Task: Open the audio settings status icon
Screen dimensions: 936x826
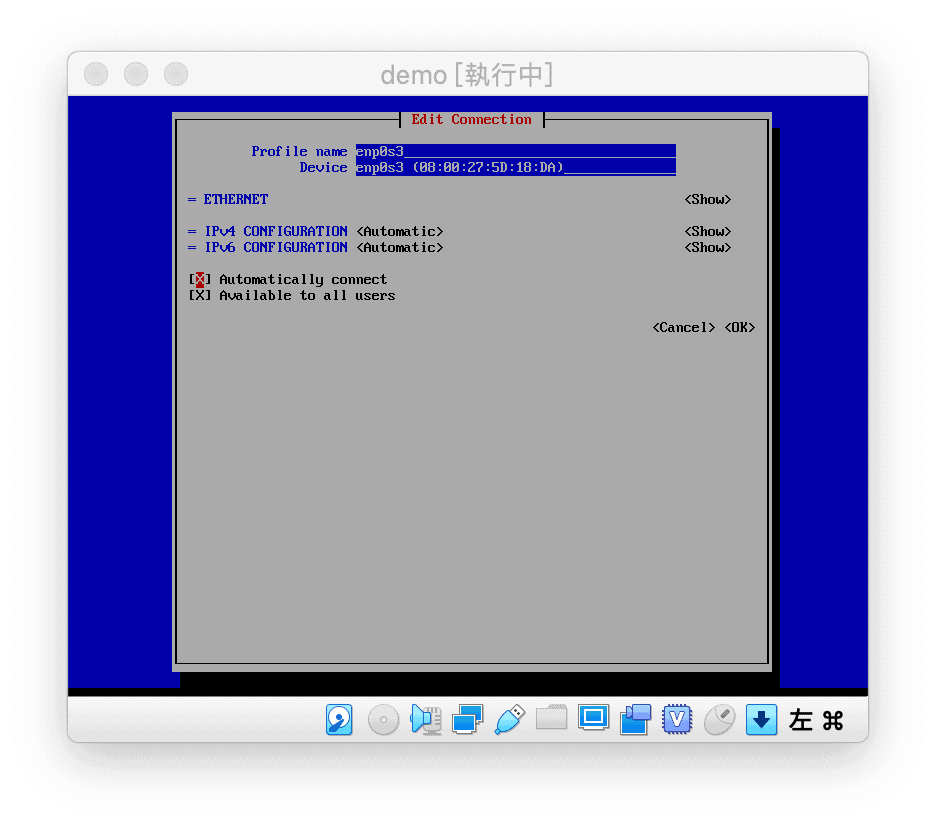Action: click(x=426, y=719)
